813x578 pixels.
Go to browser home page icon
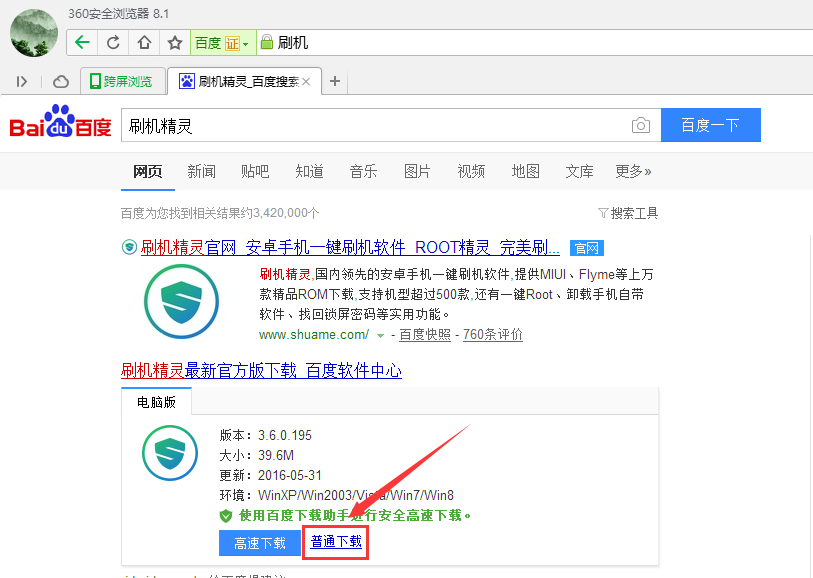coord(144,43)
